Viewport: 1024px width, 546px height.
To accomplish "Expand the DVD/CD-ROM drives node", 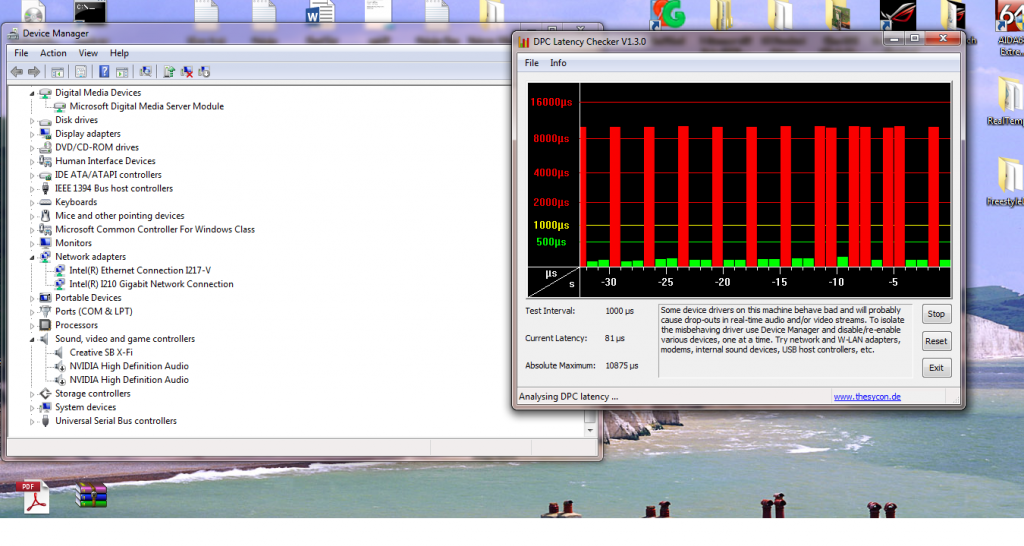I will 31,148.
